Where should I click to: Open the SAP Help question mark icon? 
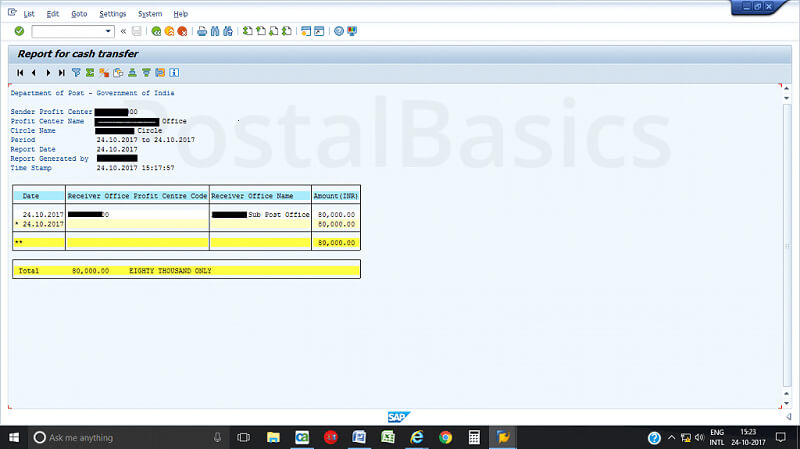(x=339, y=31)
